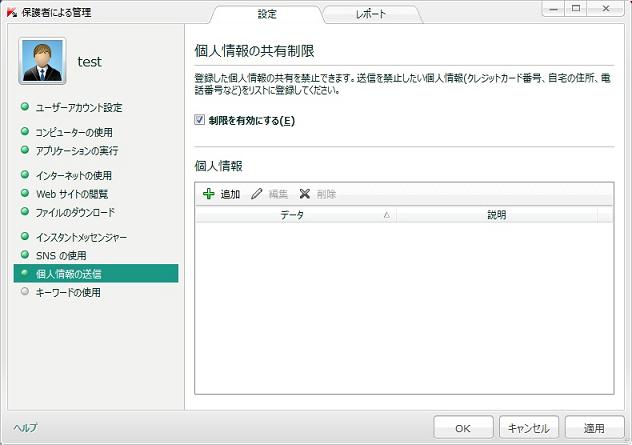Close the 保護者による管理 window

606,9
